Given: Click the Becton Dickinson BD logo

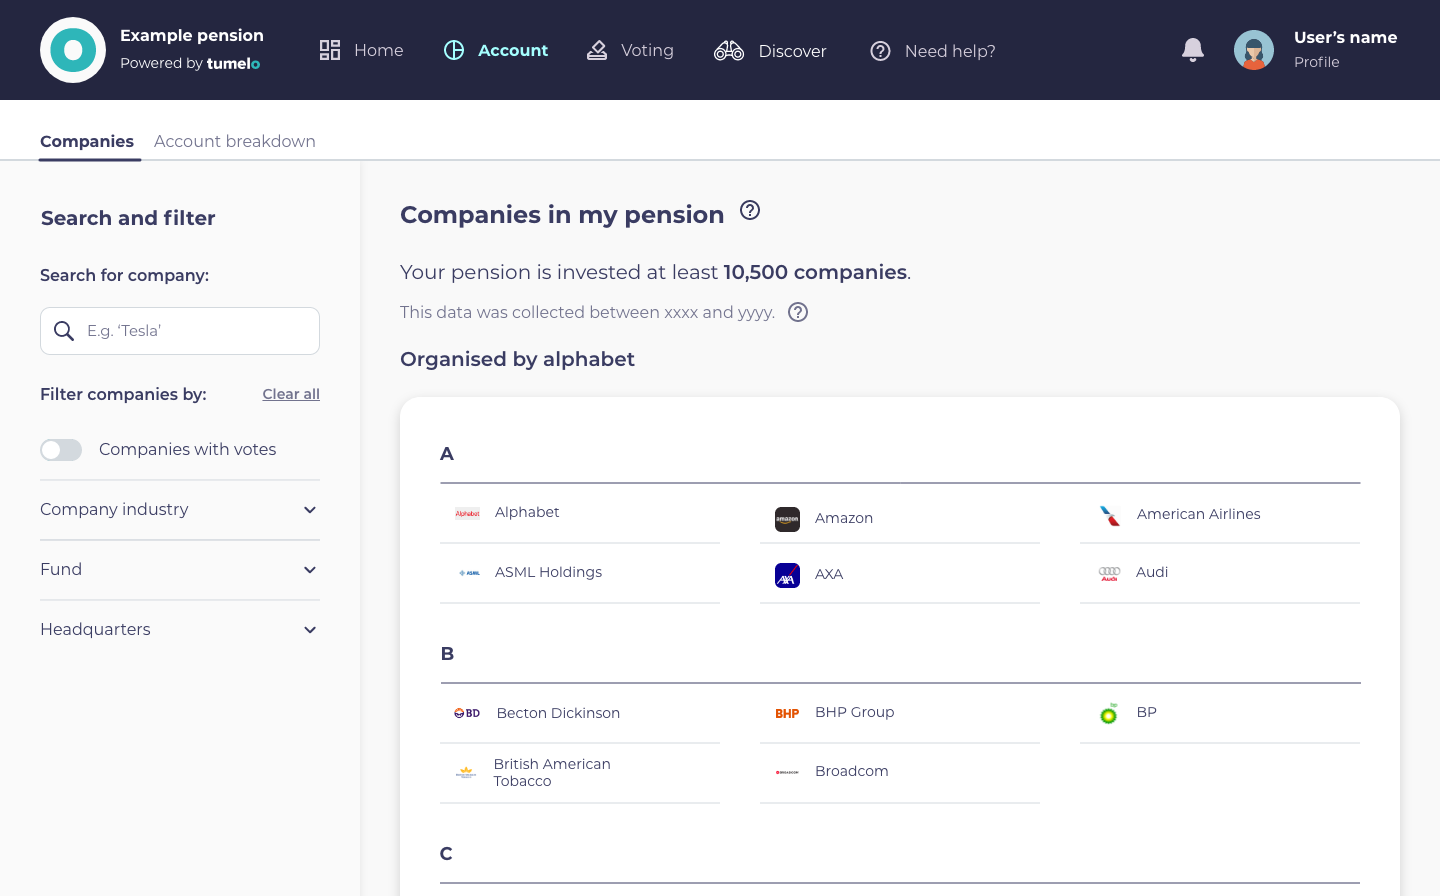Looking at the screenshot, I should pos(467,713).
